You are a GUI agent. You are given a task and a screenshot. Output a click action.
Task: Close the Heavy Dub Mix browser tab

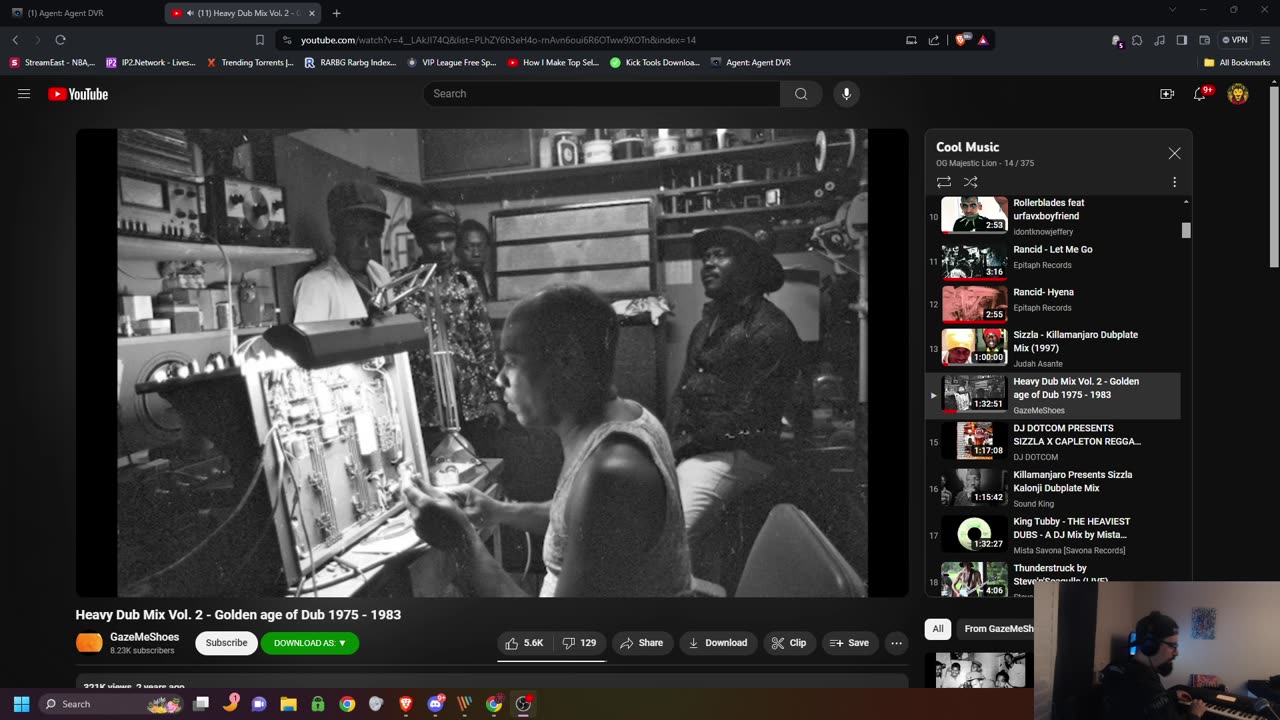[x=312, y=13]
